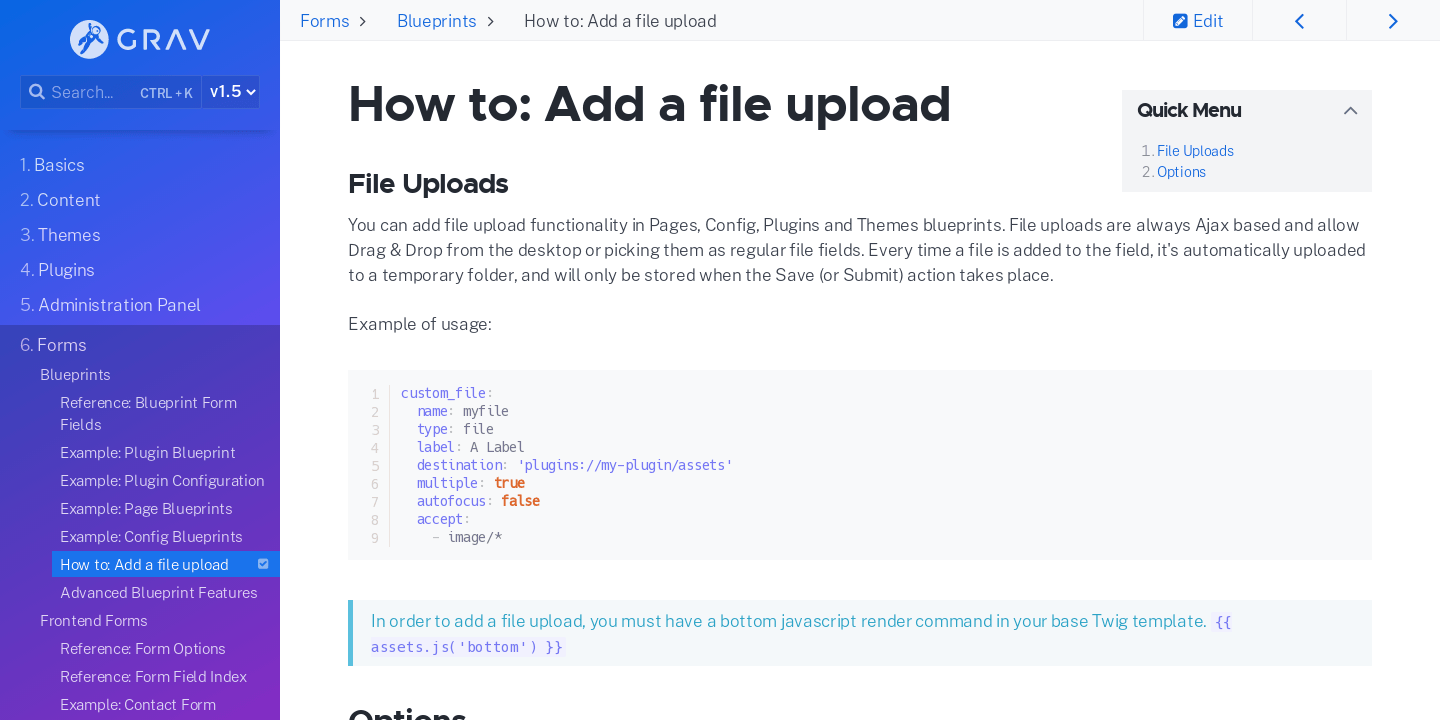The height and width of the screenshot is (720, 1440).
Task: Click the chevron after Blueprints breadcrumb
Action: coord(489,20)
